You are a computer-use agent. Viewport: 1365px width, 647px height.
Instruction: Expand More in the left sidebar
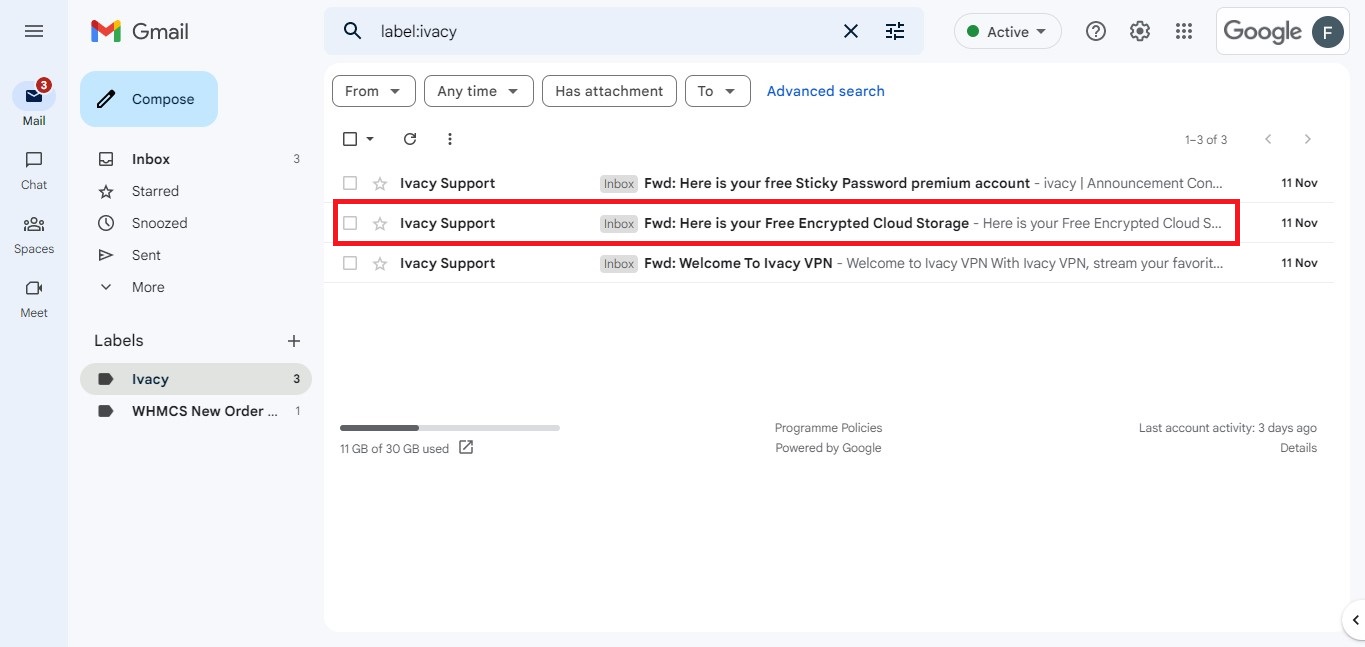(x=148, y=287)
